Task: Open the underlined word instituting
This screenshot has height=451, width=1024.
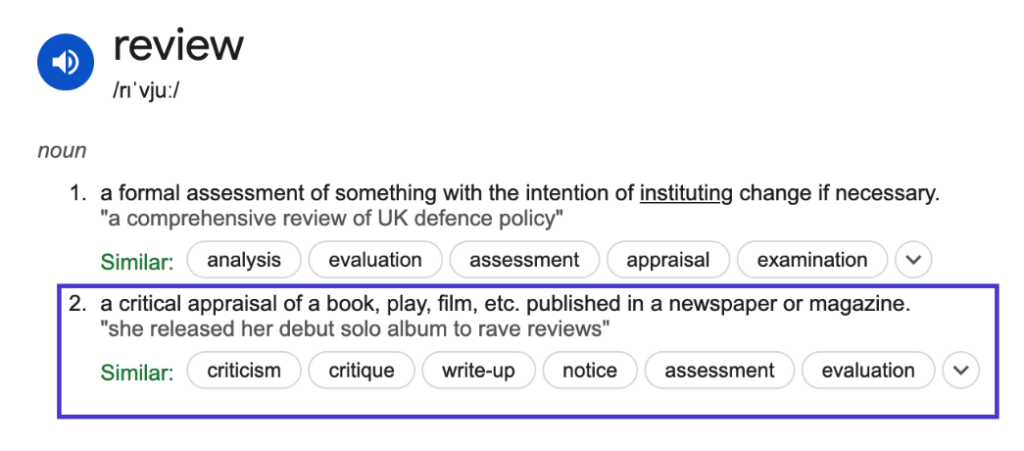Action: tap(686, 193)
